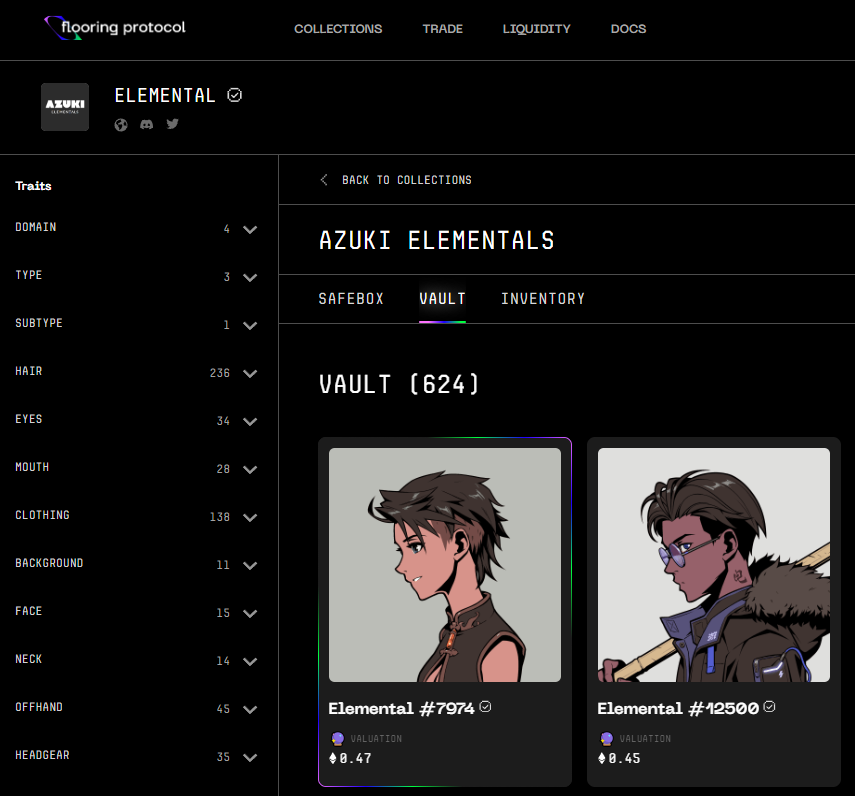Image resolution: width=855 pixels, height=796 pixels.
Task: Open the collection website globe icon
Action: tap(121, 125)
